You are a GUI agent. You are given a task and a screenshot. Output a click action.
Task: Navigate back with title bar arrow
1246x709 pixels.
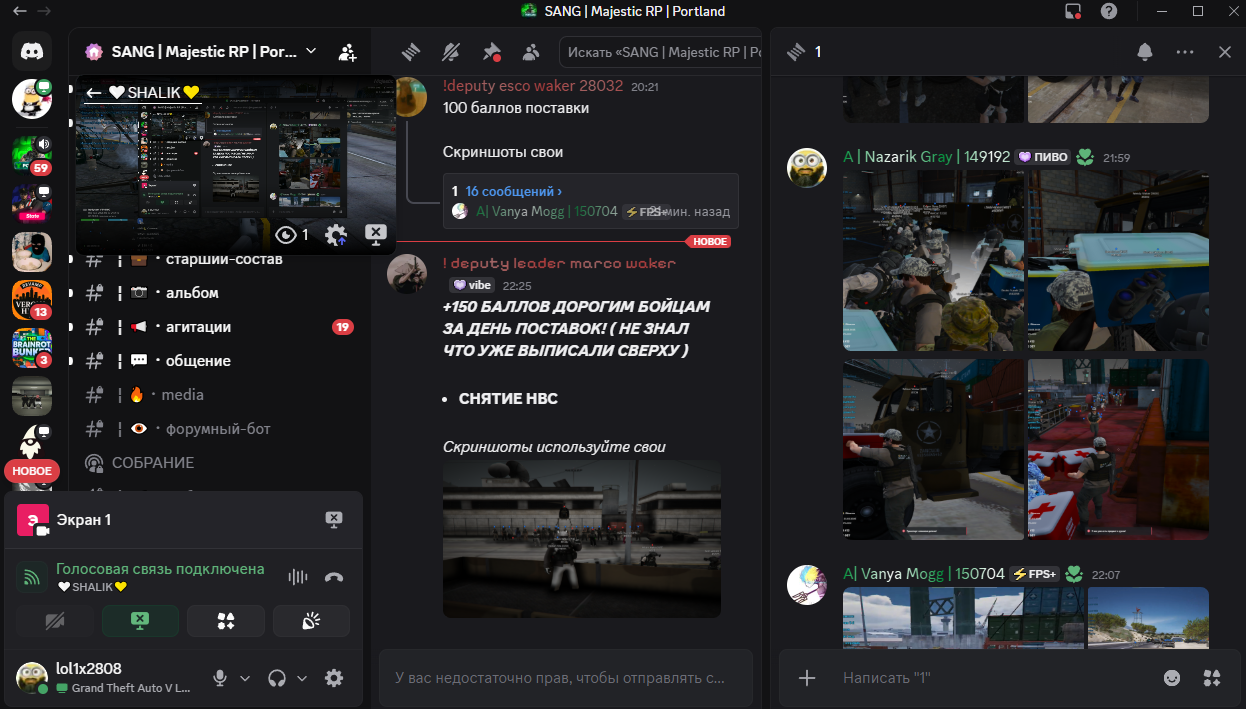(20, 11)
